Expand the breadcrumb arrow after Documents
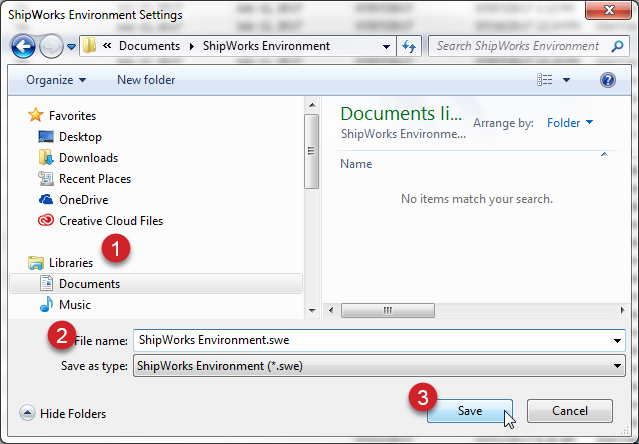This screenshot has height=444, width=639. pyautogui.click(x=192, y=46)
